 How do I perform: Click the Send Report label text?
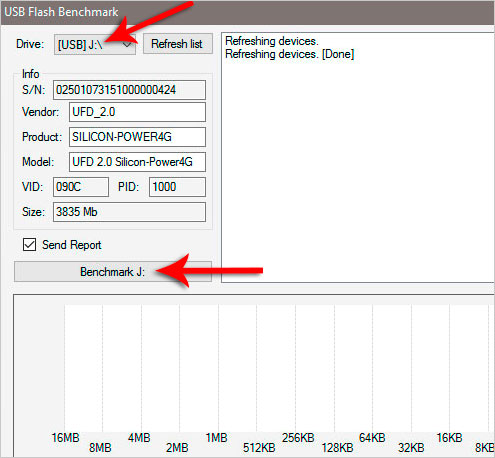[x=72, y=245]
